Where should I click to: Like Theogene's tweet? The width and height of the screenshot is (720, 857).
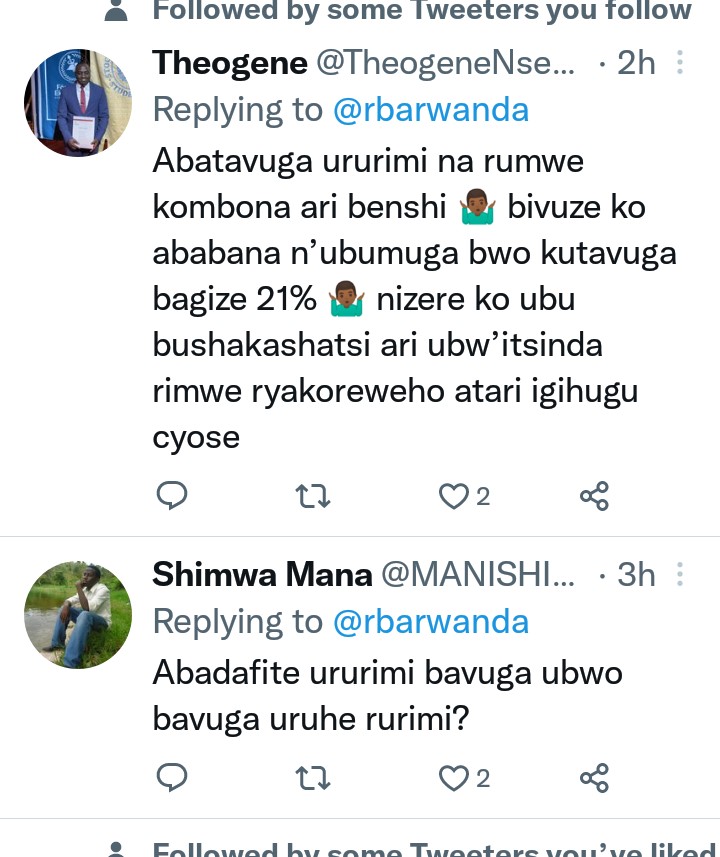pos(455,496)
